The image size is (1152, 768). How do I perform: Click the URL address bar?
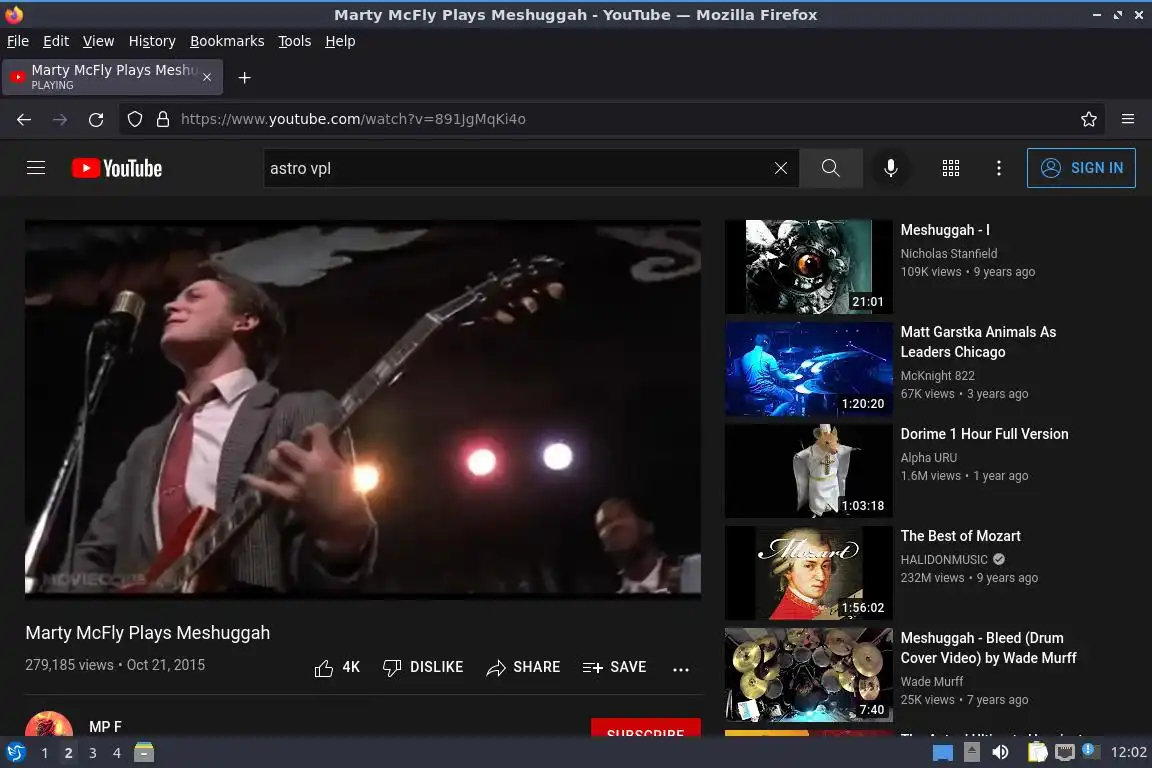[x=610, y=119]
